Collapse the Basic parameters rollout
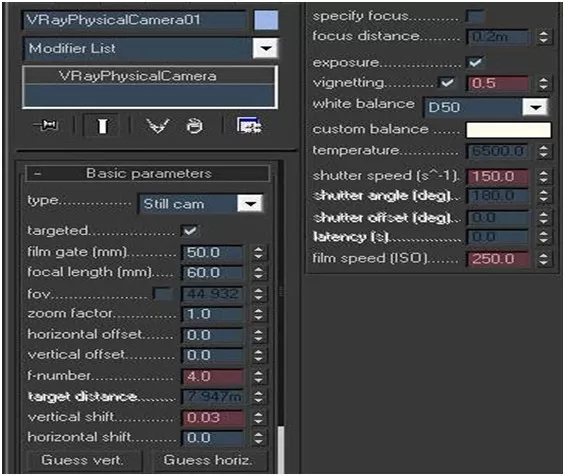565x476 pixels. click(148, 174)
